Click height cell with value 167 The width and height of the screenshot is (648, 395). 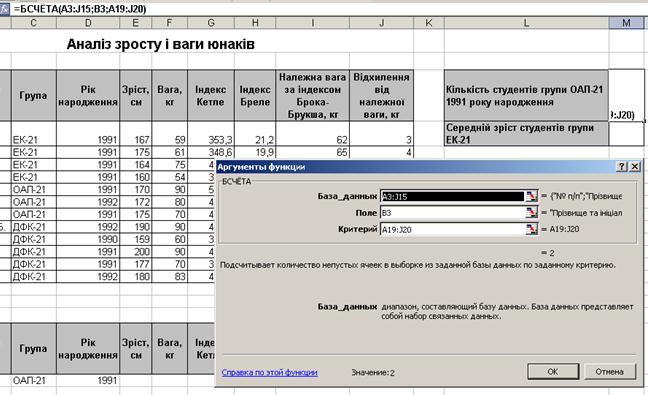click(136, 133)
